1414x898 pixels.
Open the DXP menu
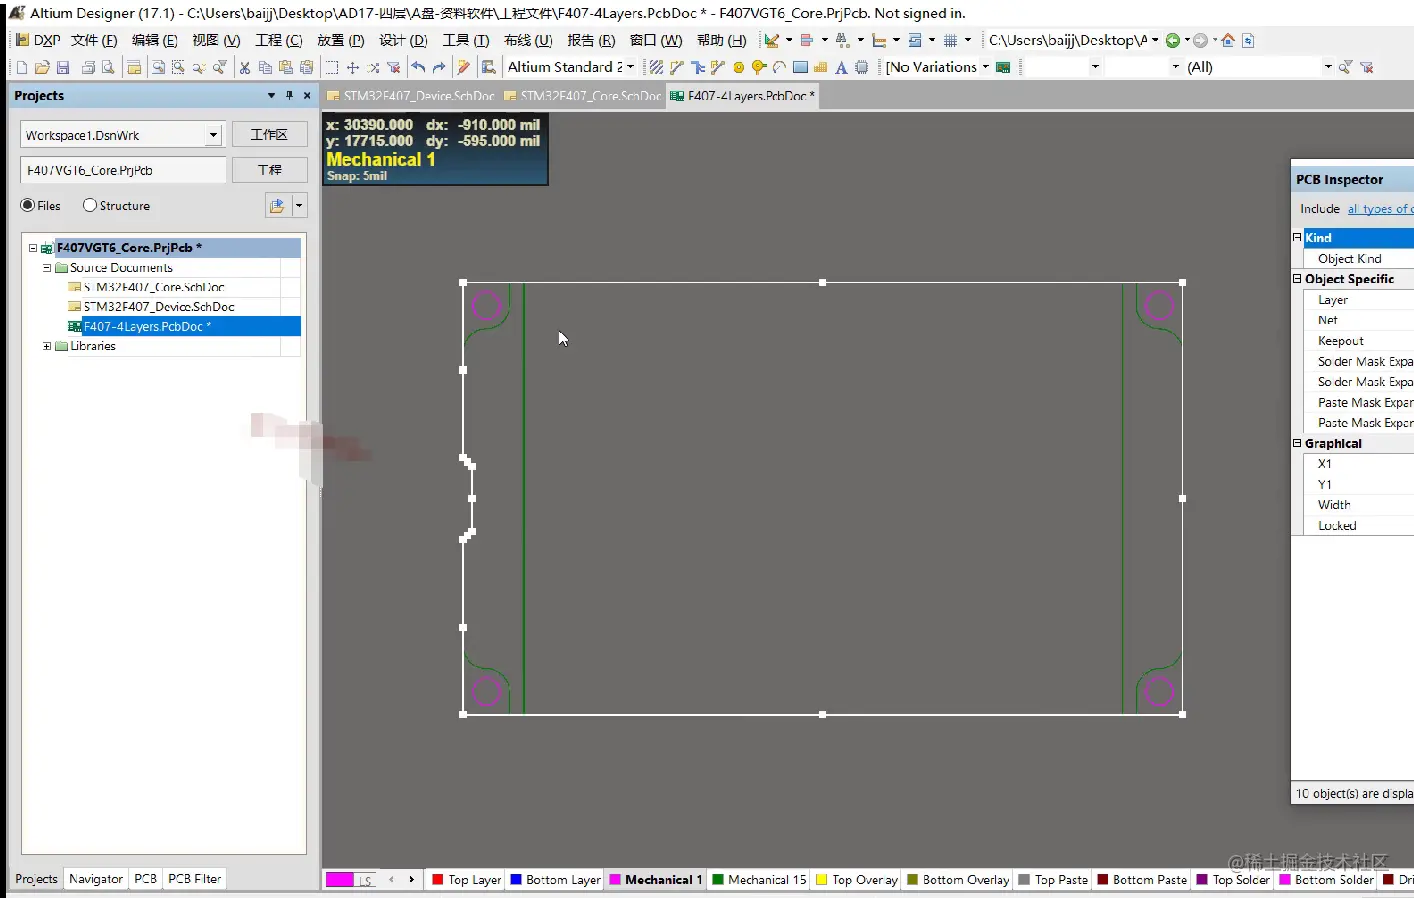tap(38, 40)
